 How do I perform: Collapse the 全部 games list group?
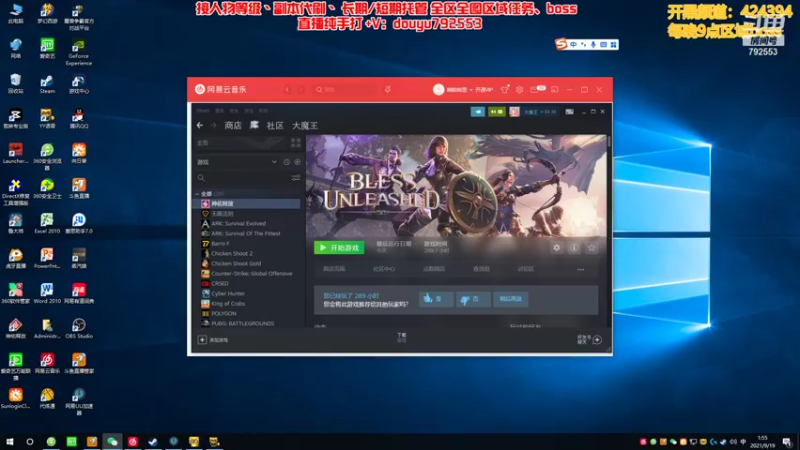coord(197,194)
